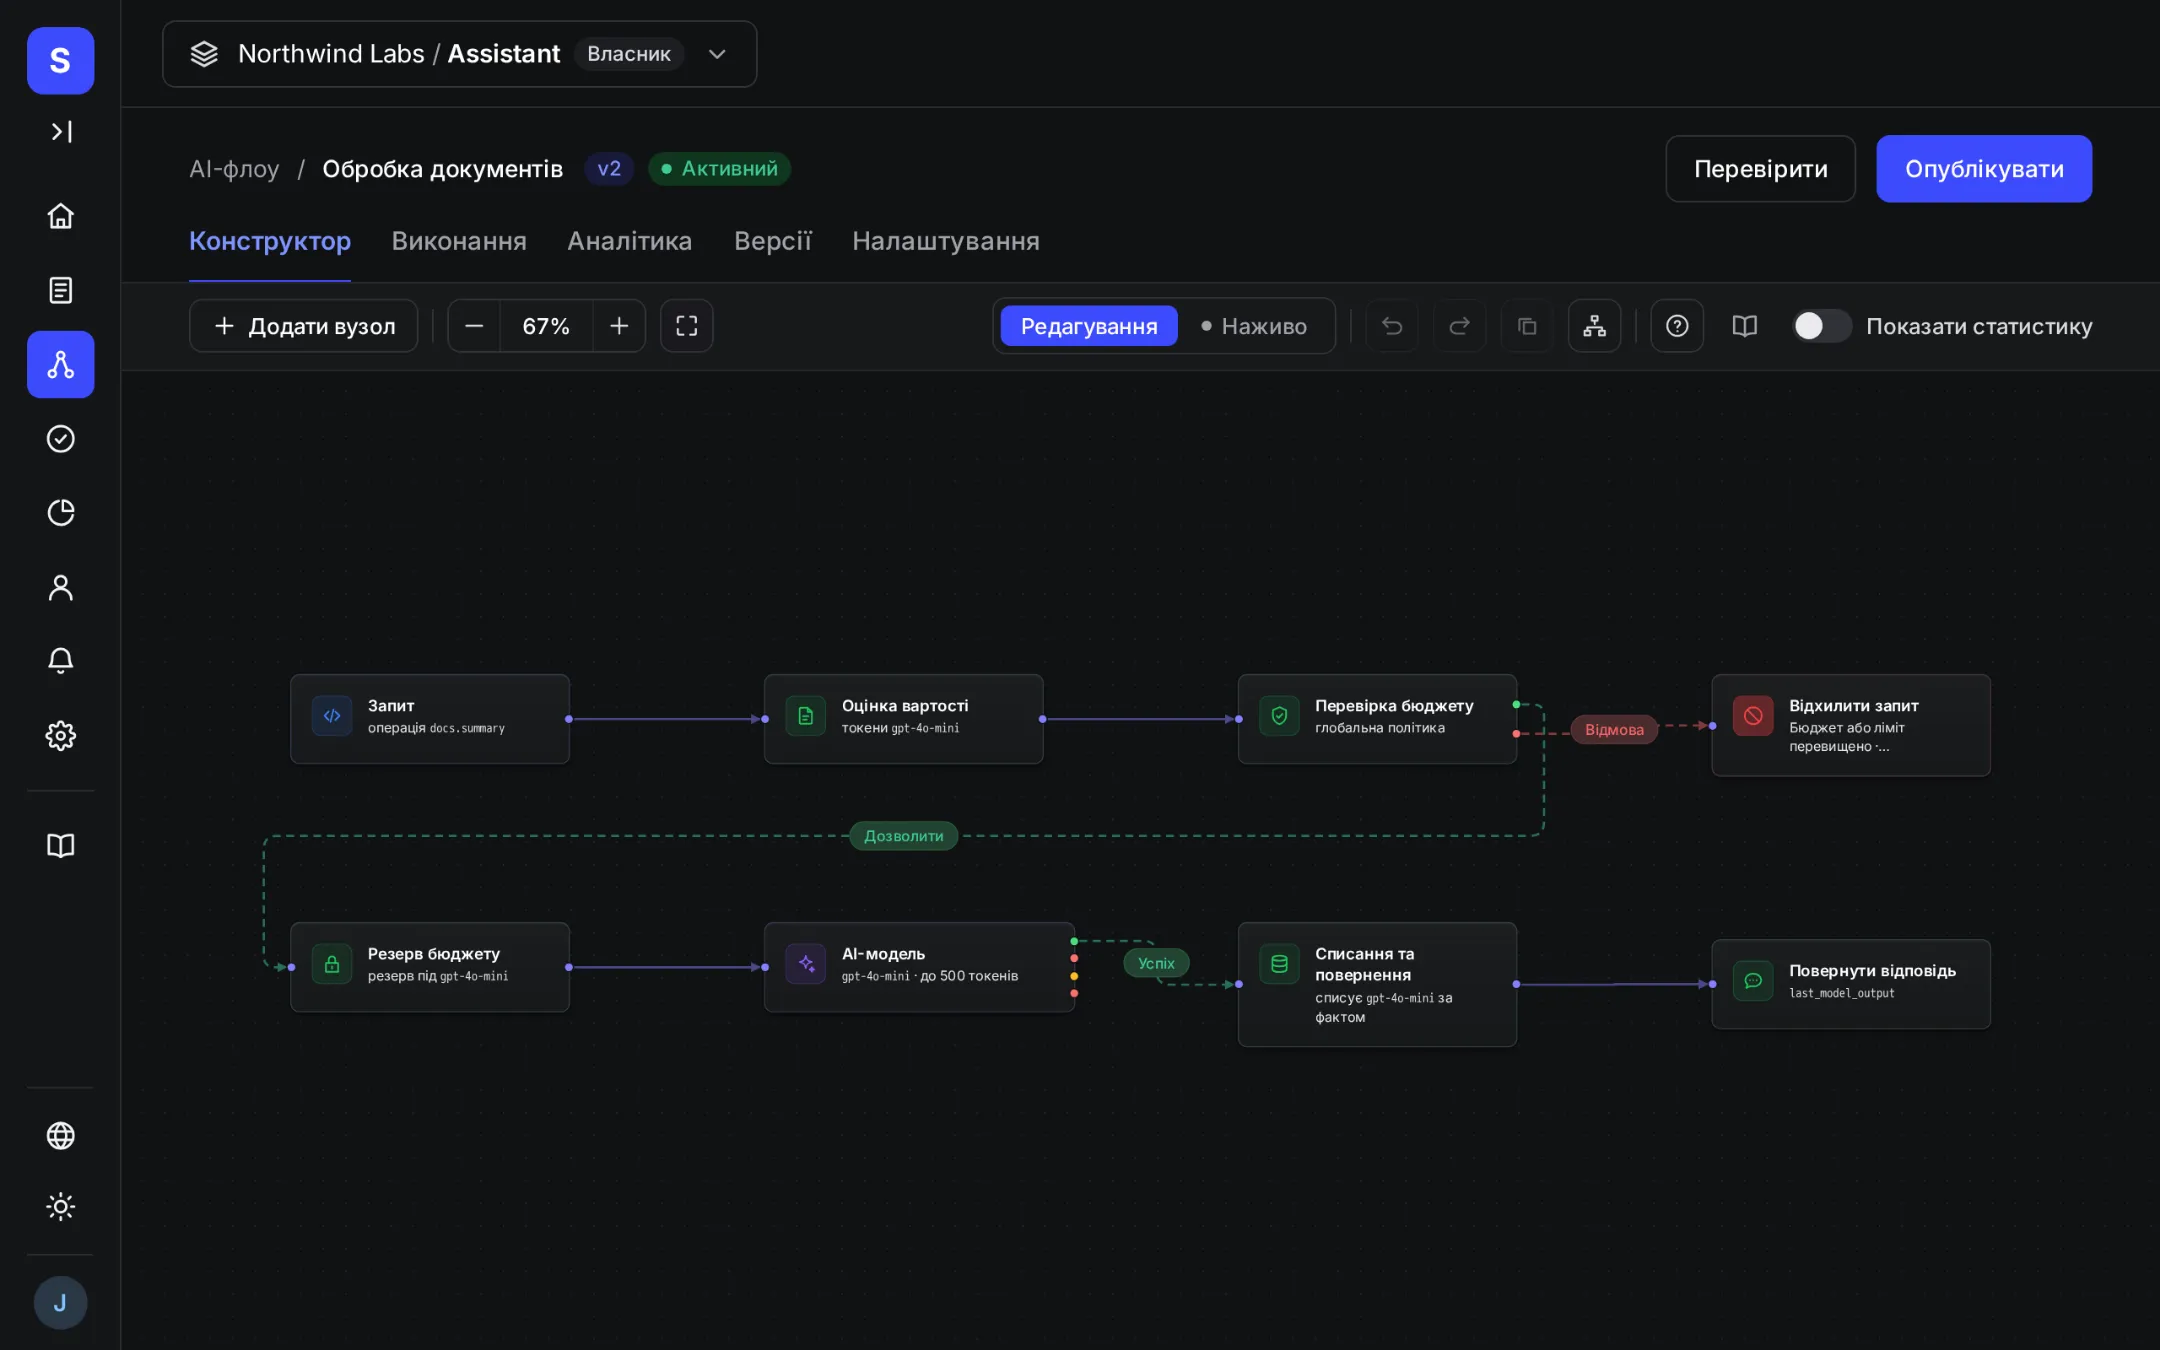Screen dimensions: 2160x1350
Task: Click the Опублікувати button
Action: tap(1984, 169)
